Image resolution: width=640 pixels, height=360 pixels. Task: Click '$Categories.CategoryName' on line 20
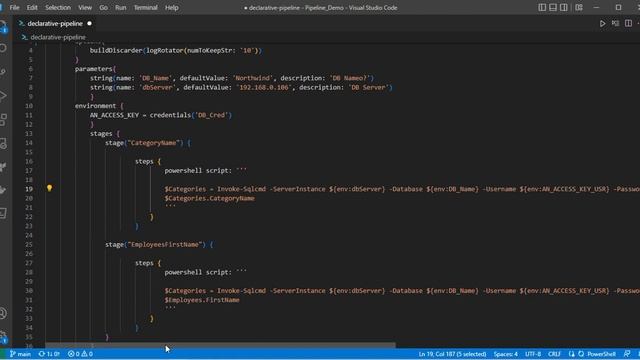point(209,198)
